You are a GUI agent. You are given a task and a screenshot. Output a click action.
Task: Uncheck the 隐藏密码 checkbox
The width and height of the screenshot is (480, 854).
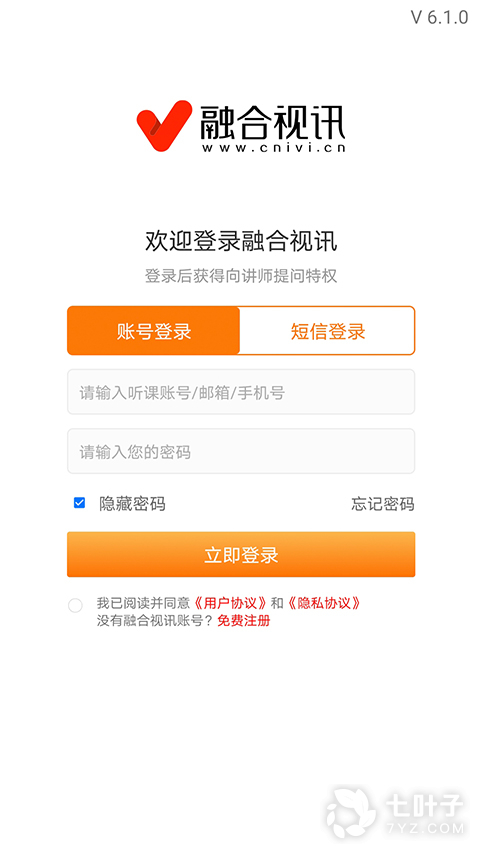(x=80, y=503)
